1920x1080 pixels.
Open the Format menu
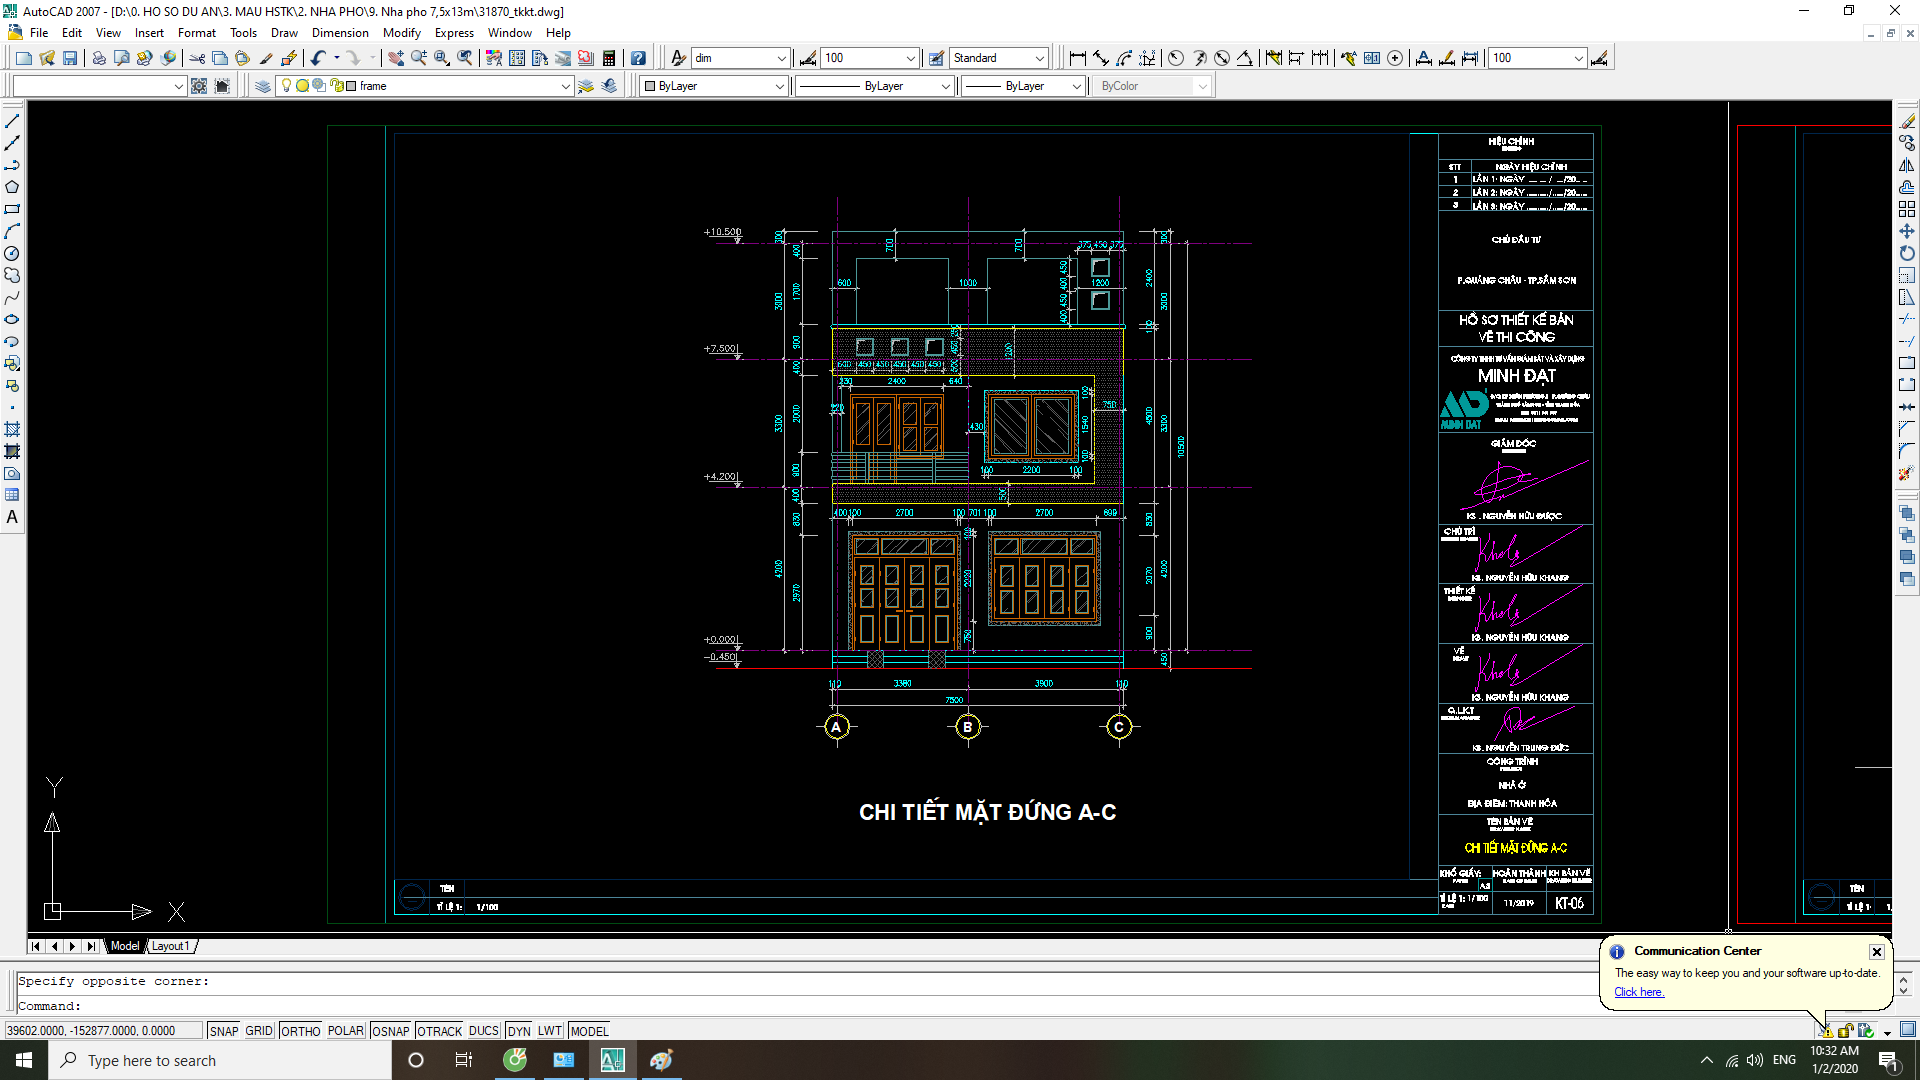(196, 33)
